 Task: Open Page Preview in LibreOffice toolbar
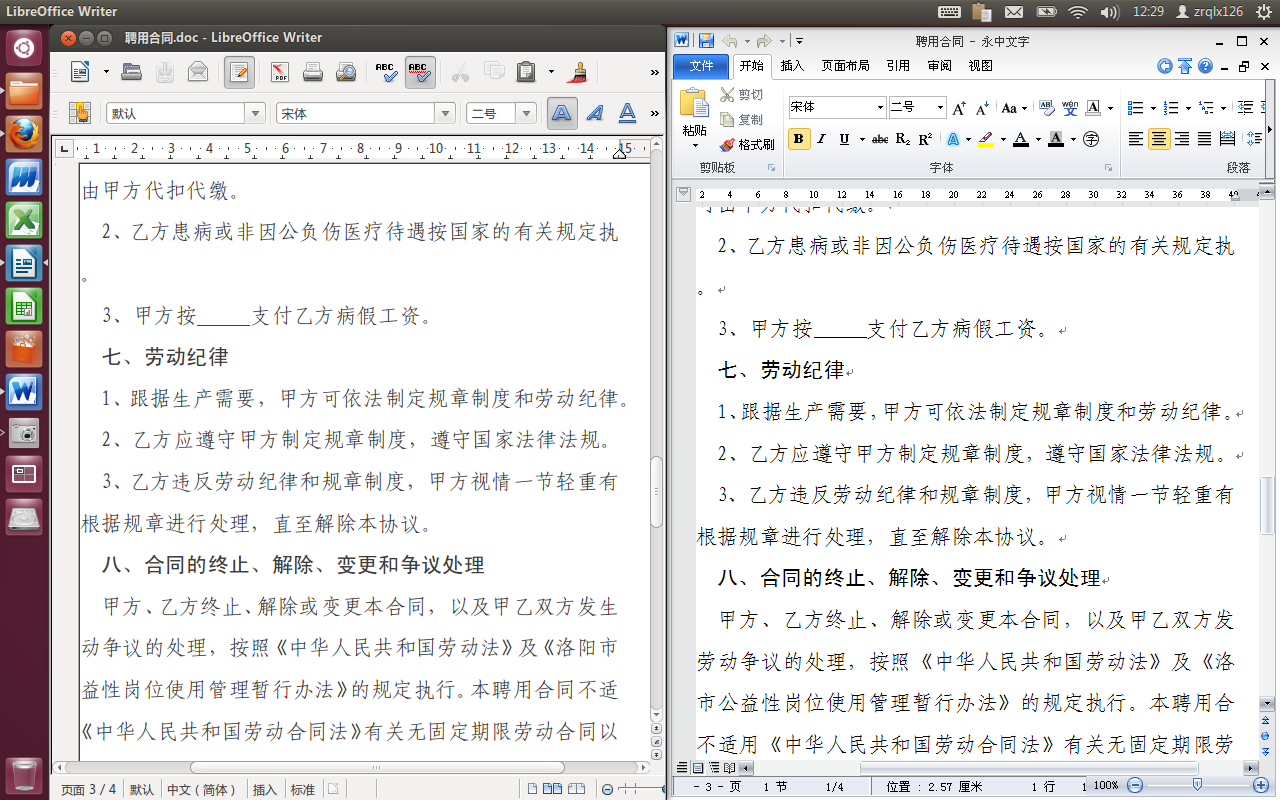346,71
